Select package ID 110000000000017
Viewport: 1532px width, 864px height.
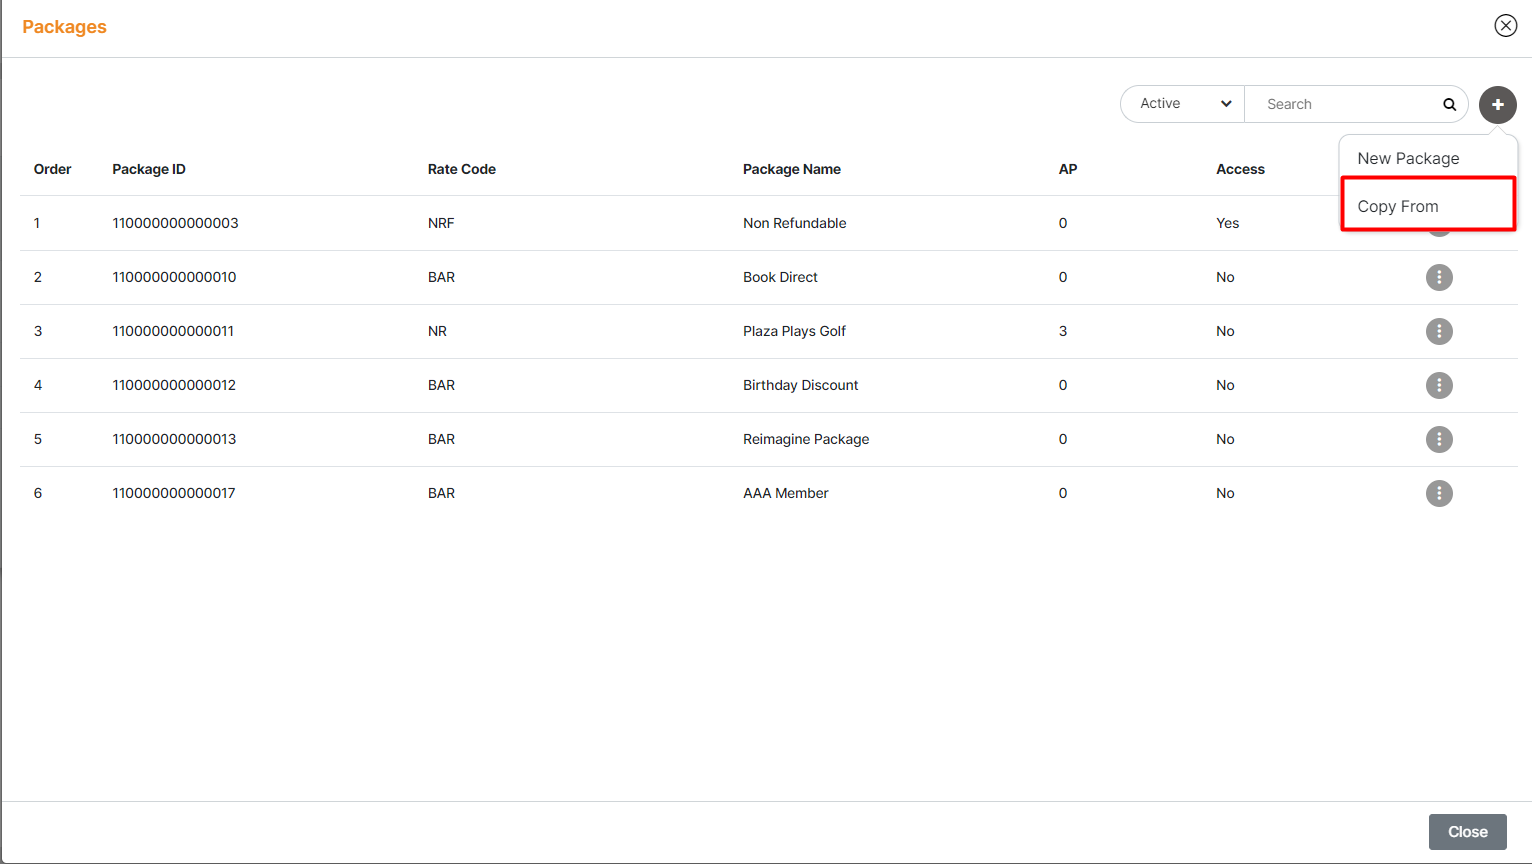click(x=174, y=493)
